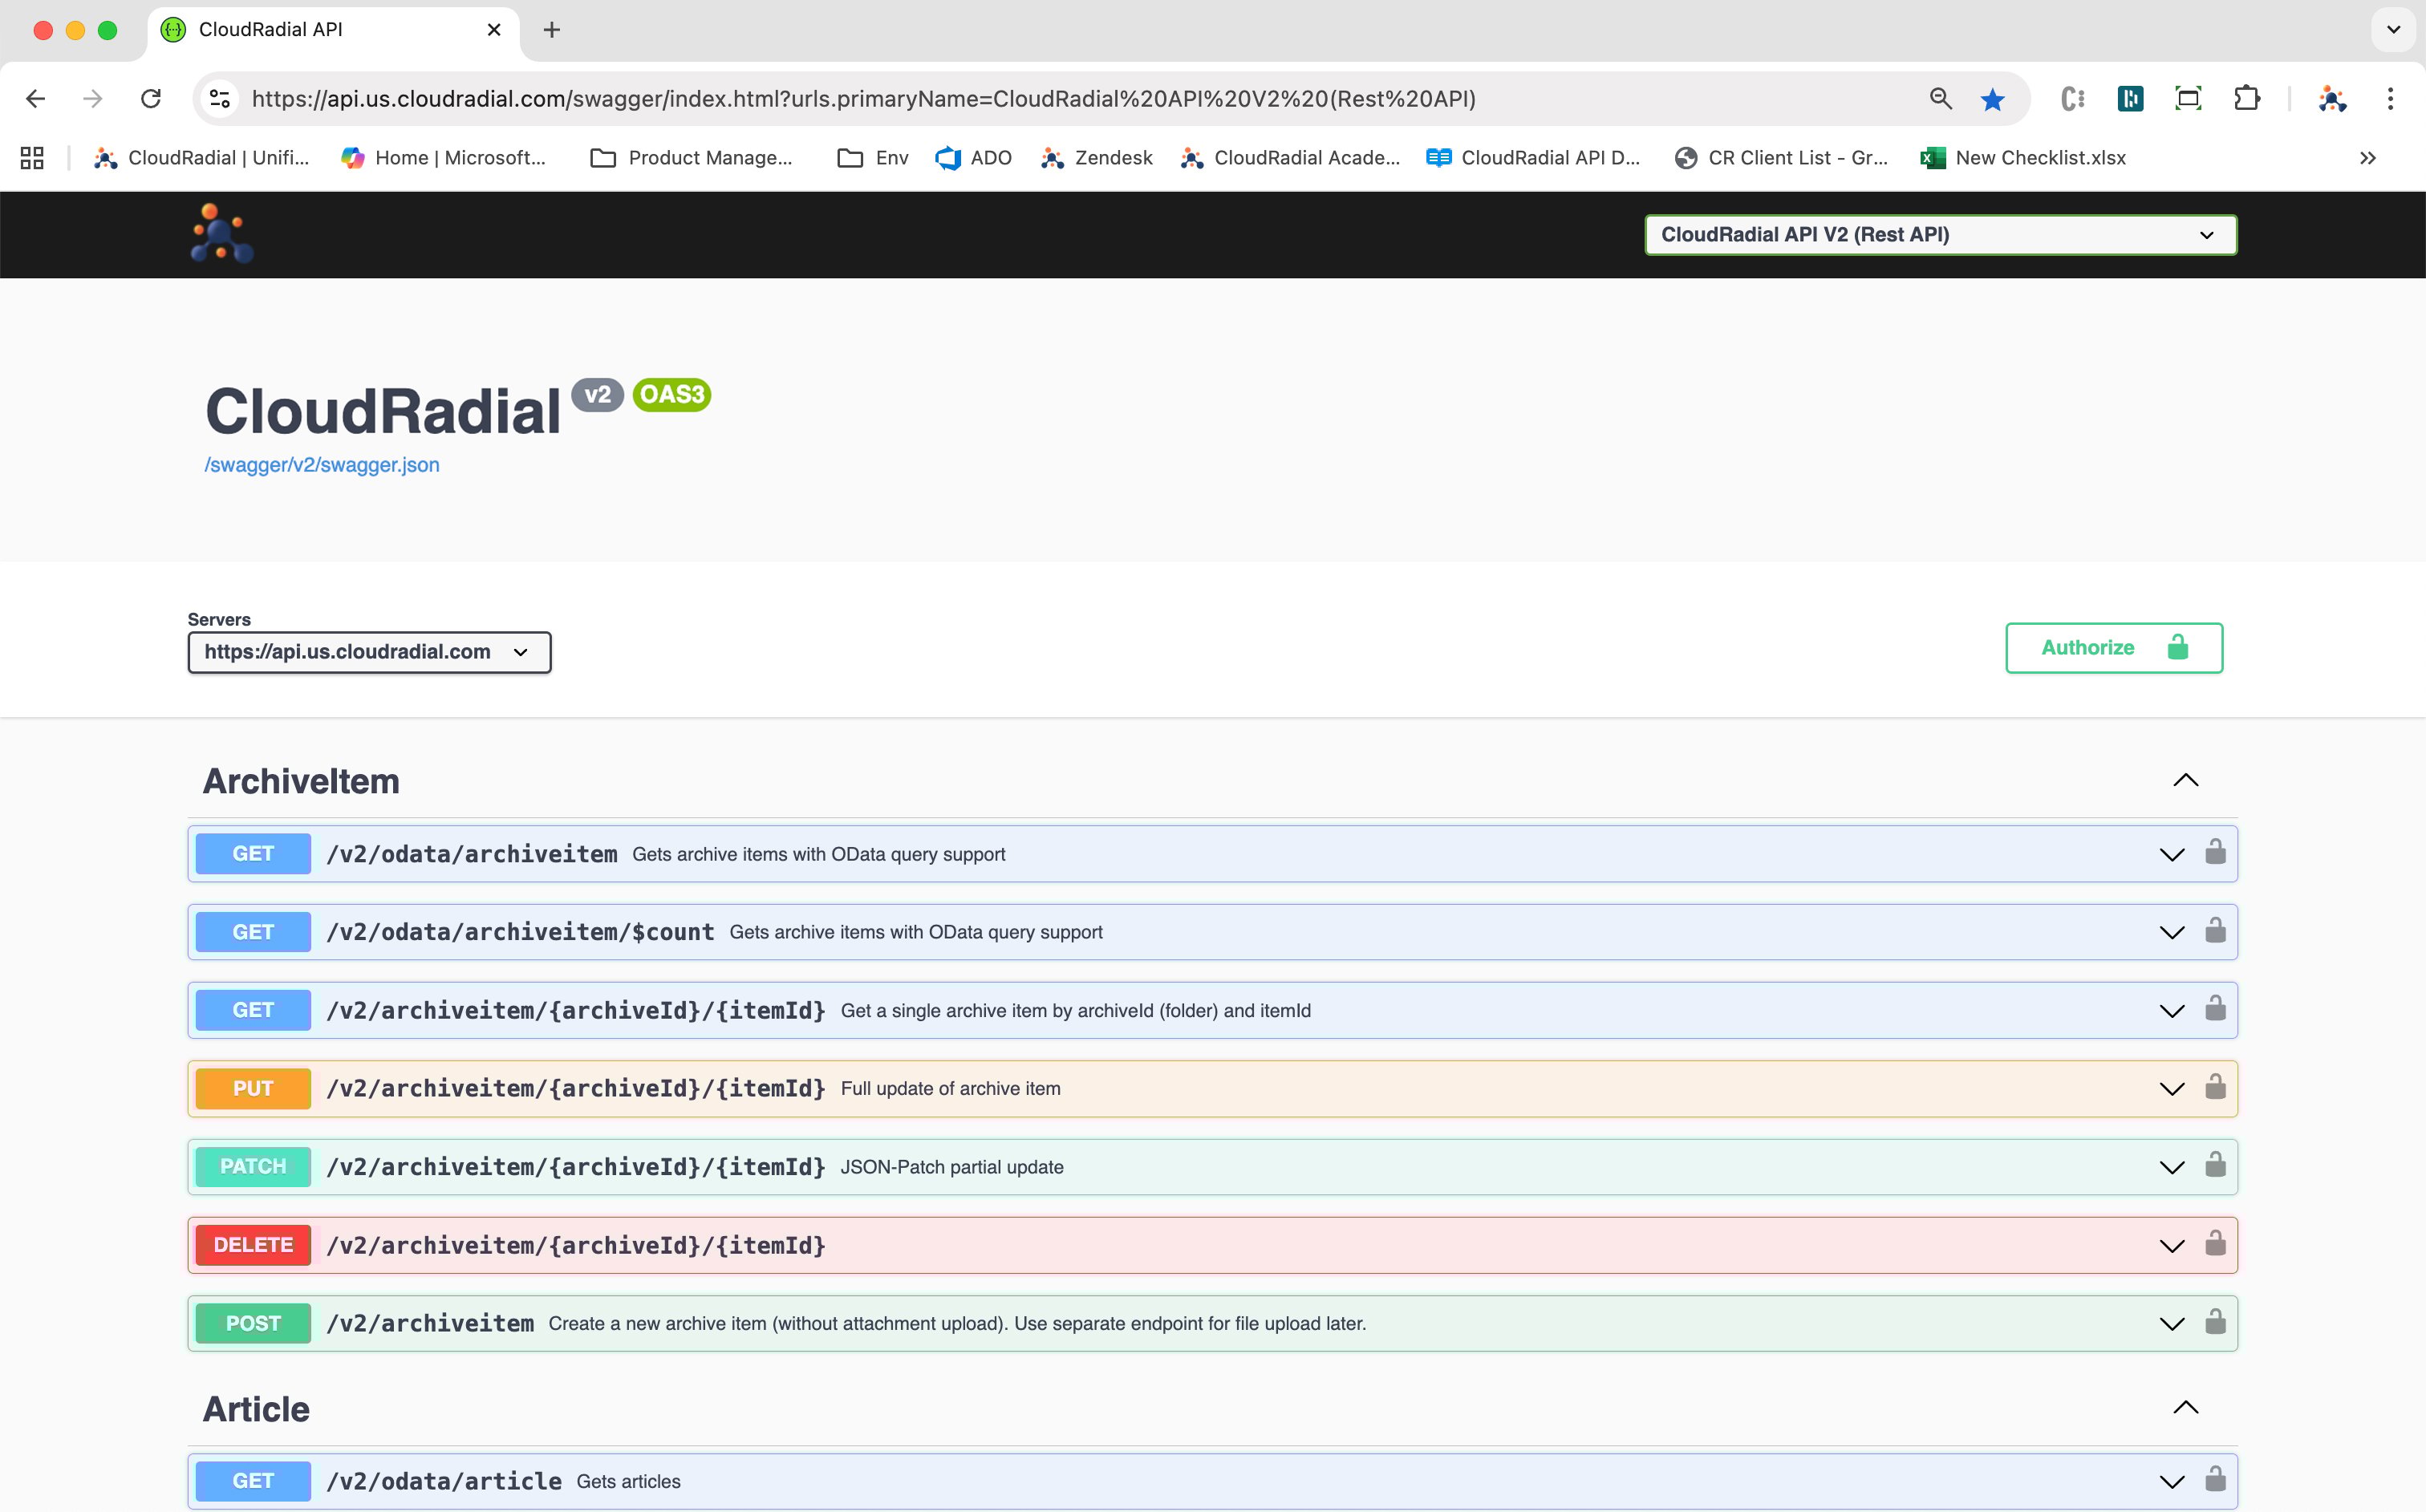The height and width of the screenshot is (1512, 2426).
Task: Expand GET /v2/odata/article chevron
Action: [x=2171, y=1482]
